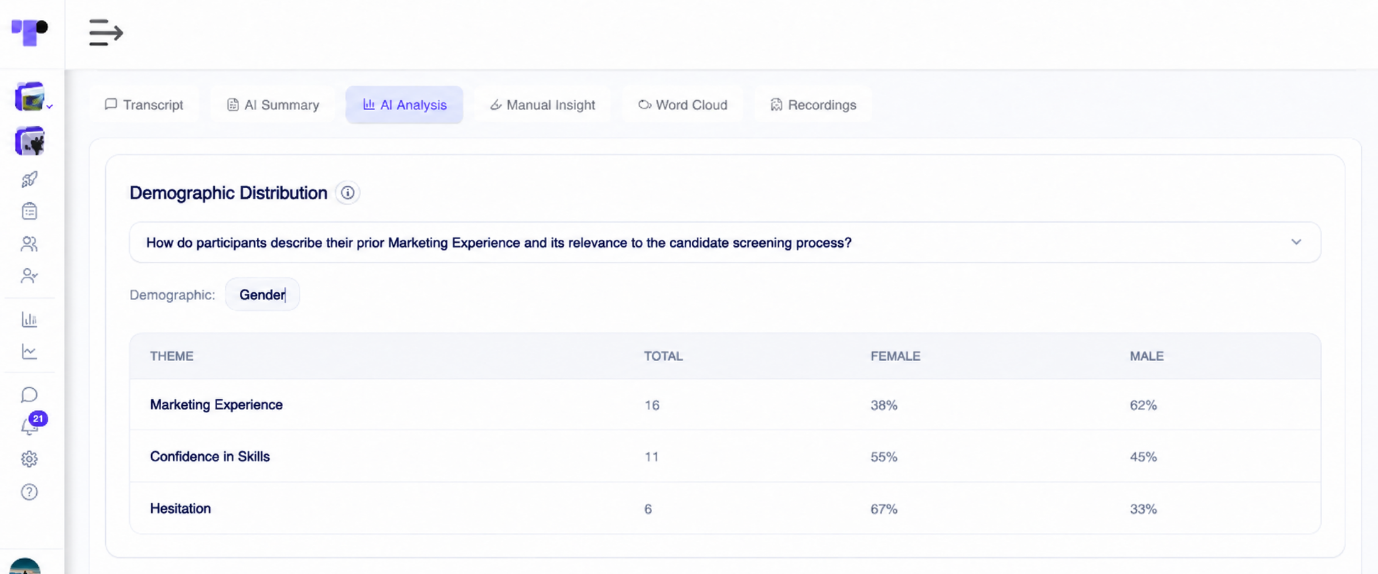Screen dimensions: 1378x574
Task: Open the Recordings tab
Action: coord(812,105)
